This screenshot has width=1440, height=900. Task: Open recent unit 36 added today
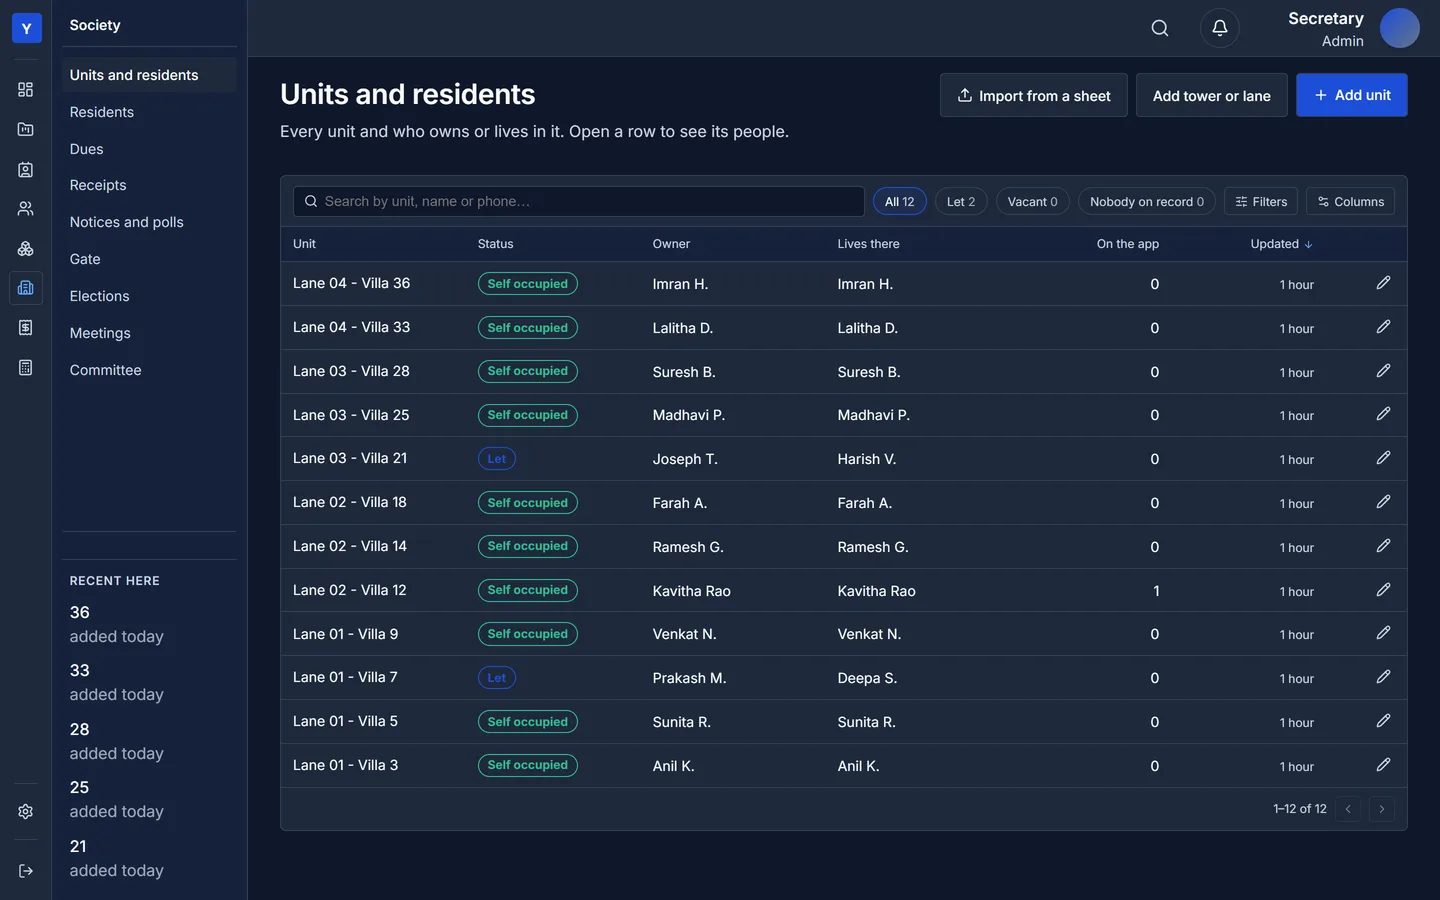149,624
